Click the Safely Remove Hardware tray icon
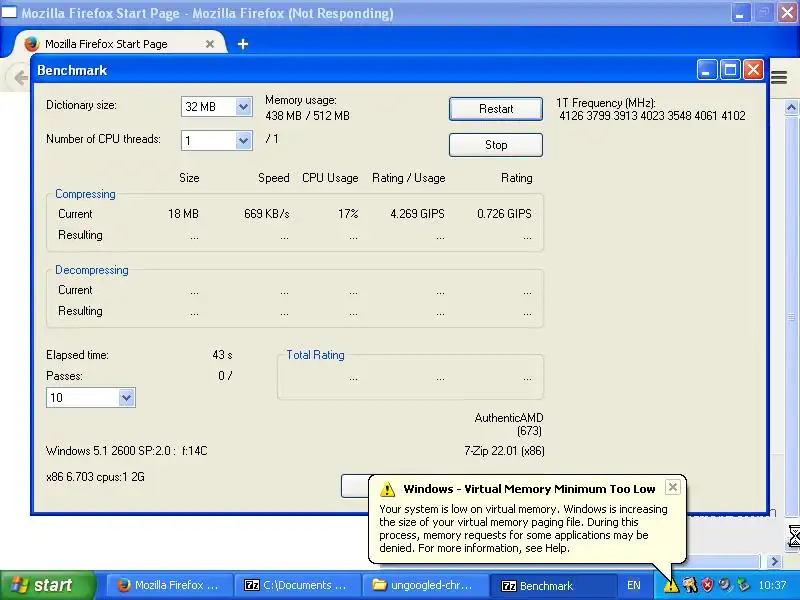The width and height of the screenshot is (800, 600). click(x=743, y=585)
